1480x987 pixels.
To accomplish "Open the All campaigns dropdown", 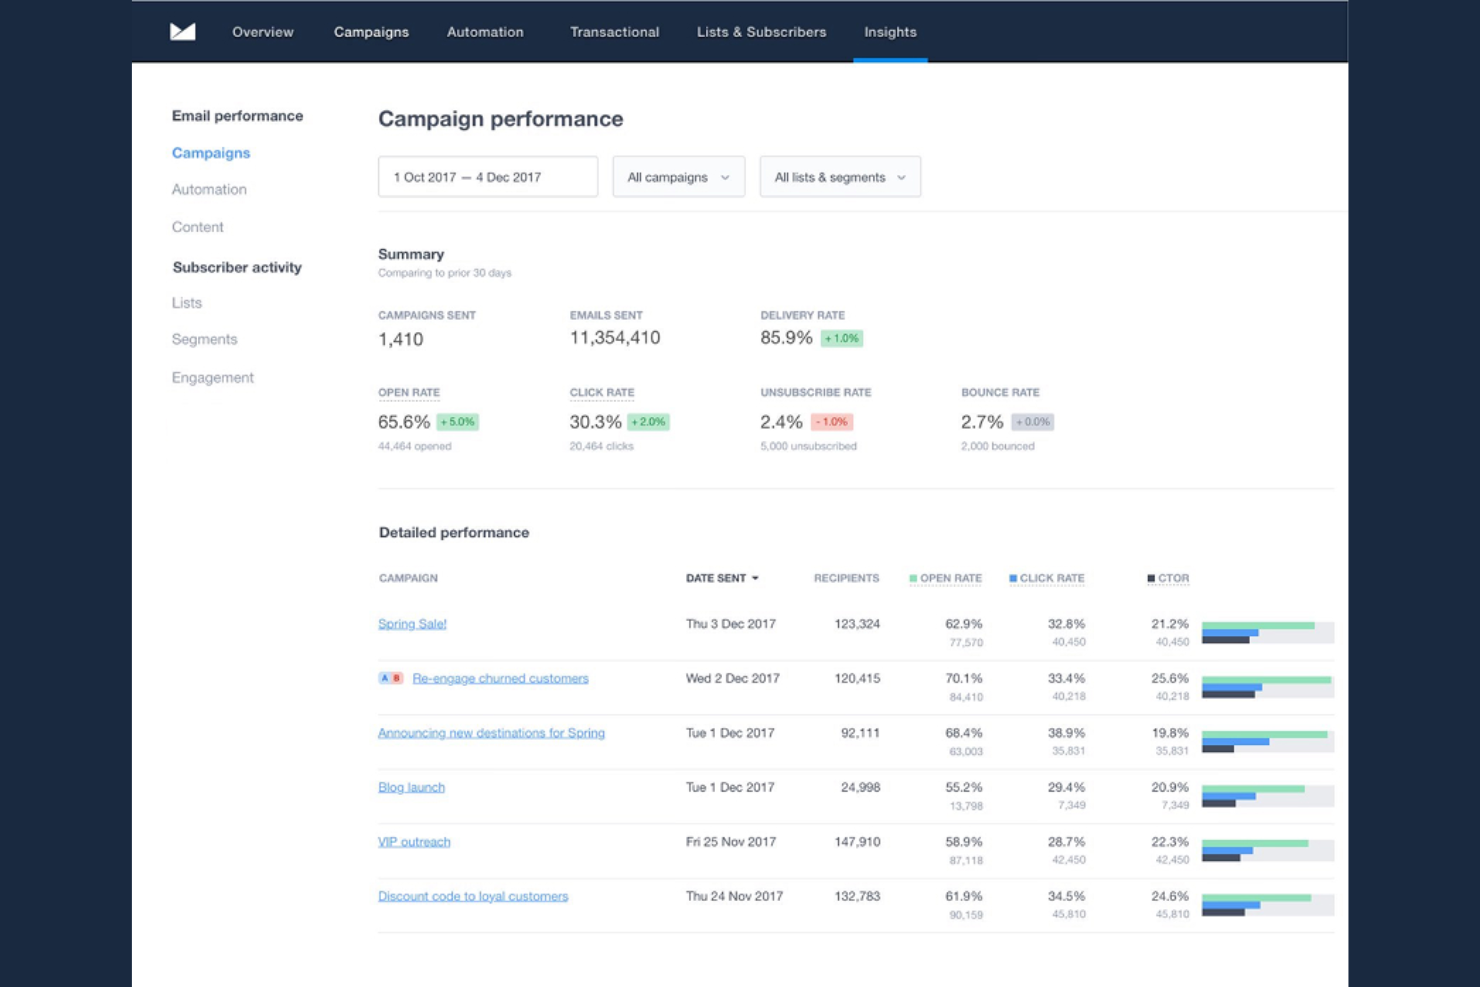I will point(678,177).
